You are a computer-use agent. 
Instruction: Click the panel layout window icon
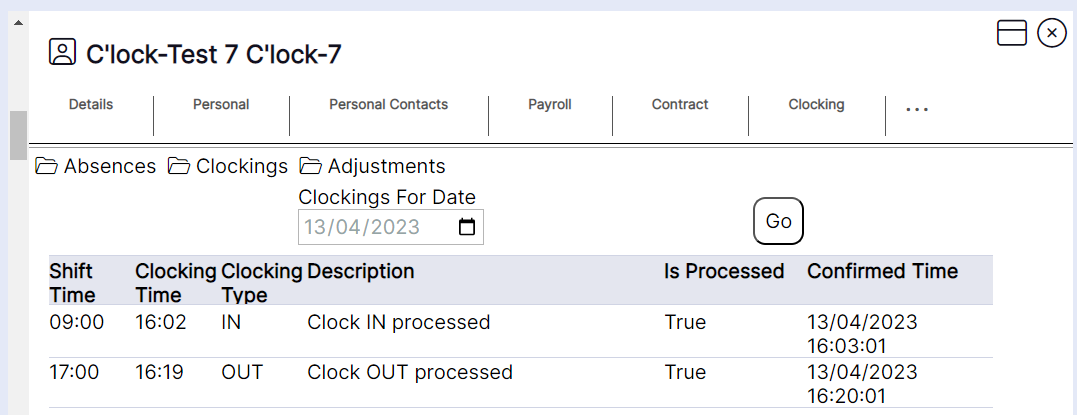tap(1012, 33)
